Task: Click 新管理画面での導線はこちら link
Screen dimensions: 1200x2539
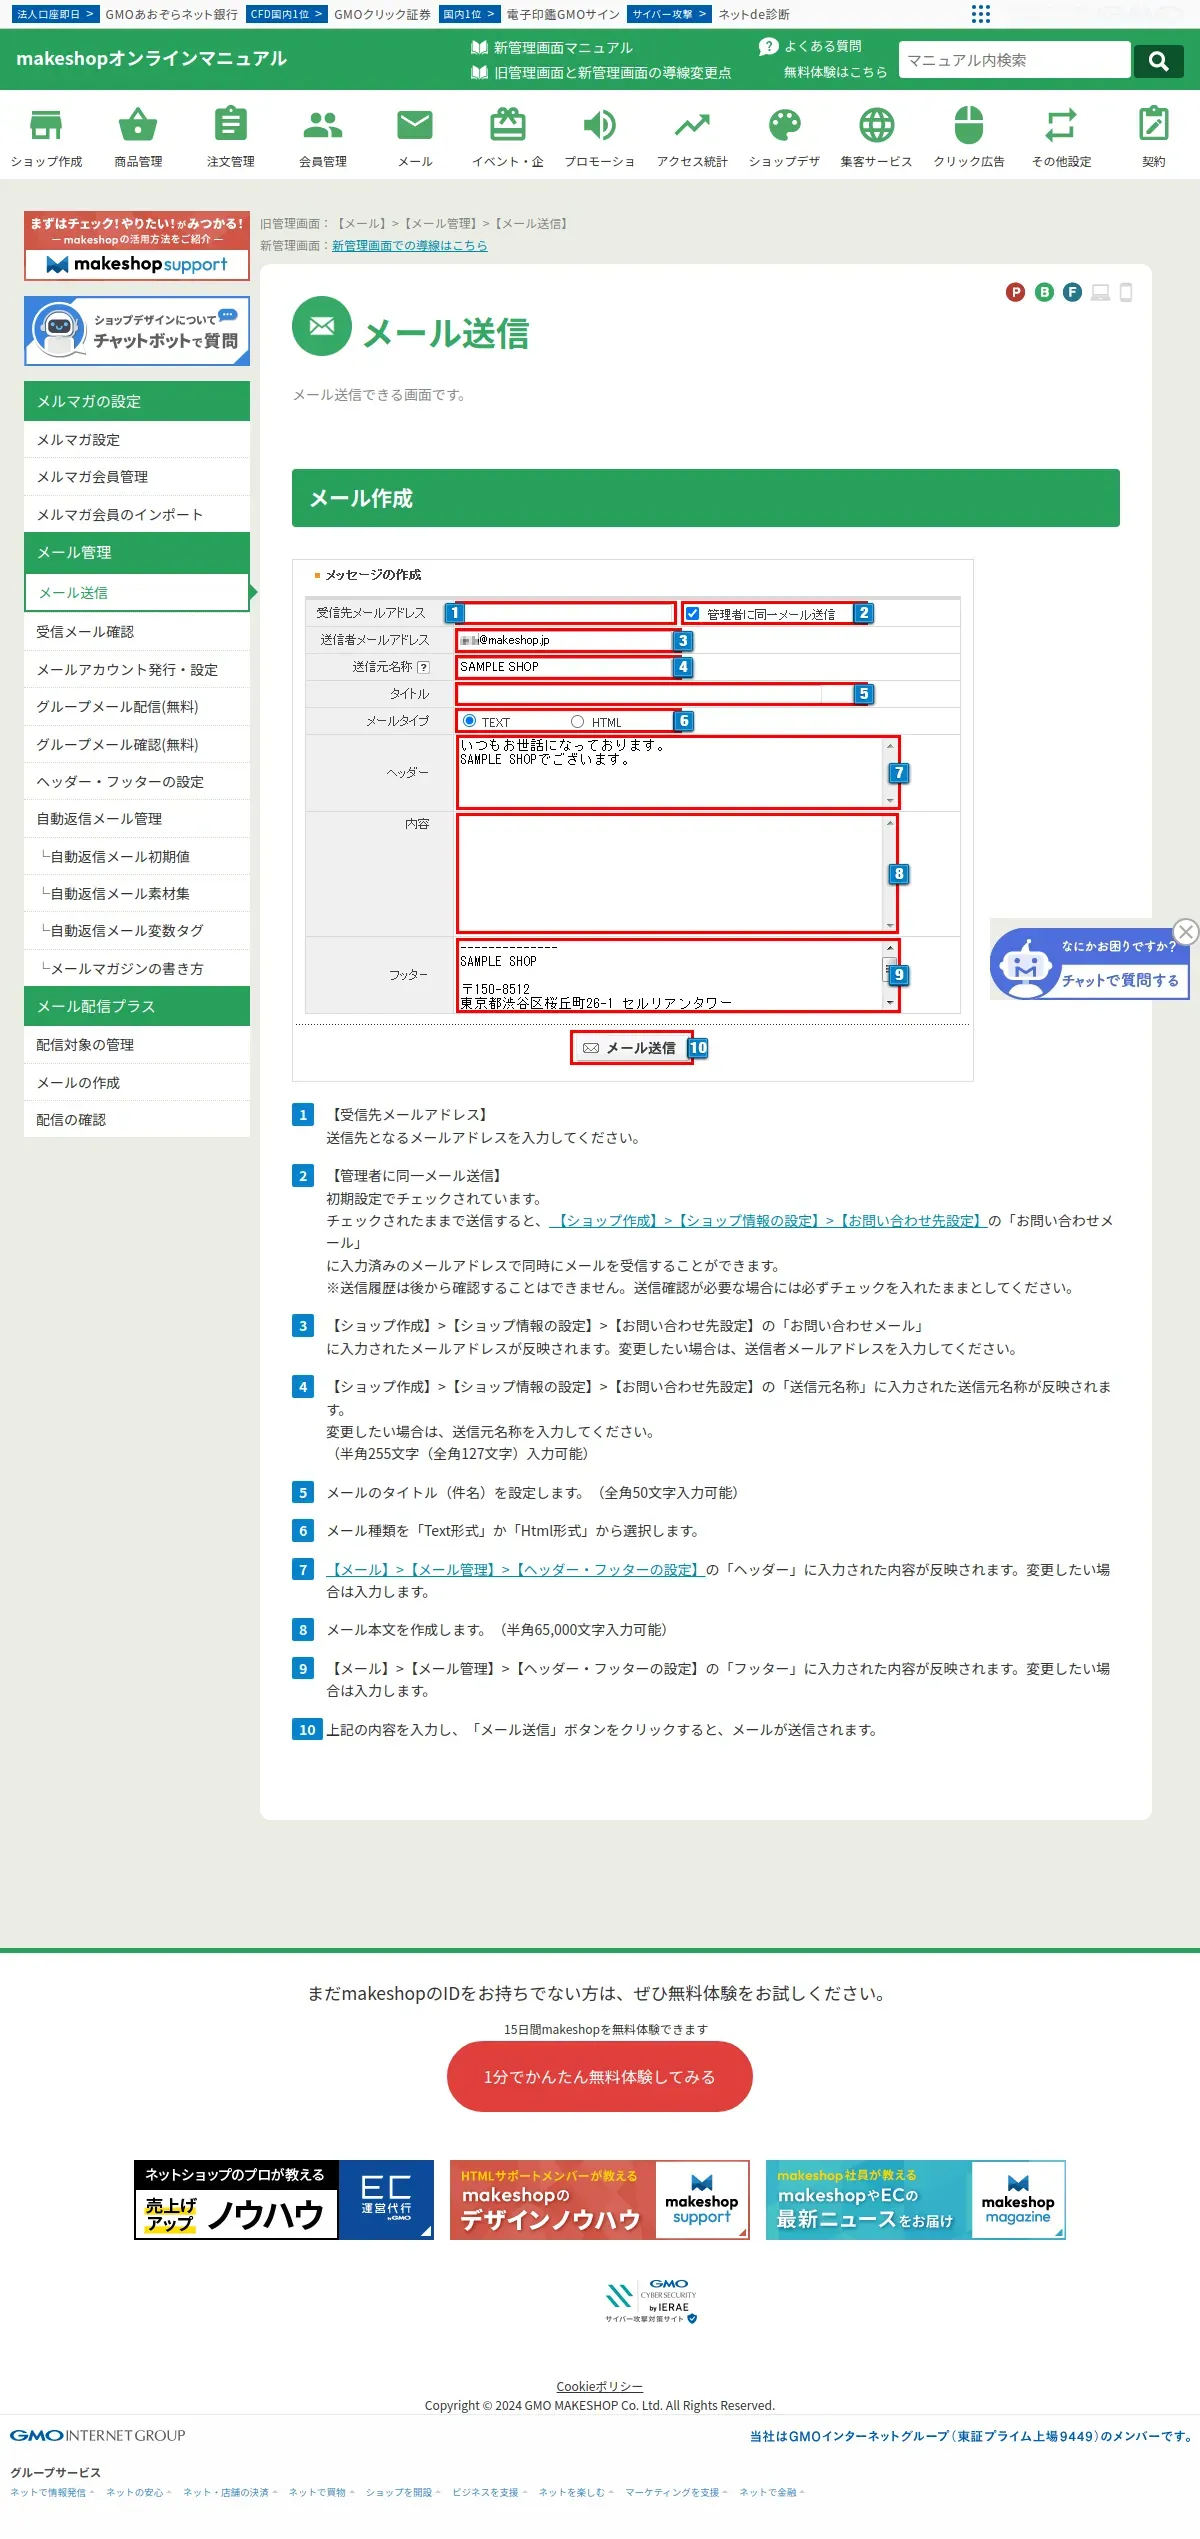Action: coord(410,246)
